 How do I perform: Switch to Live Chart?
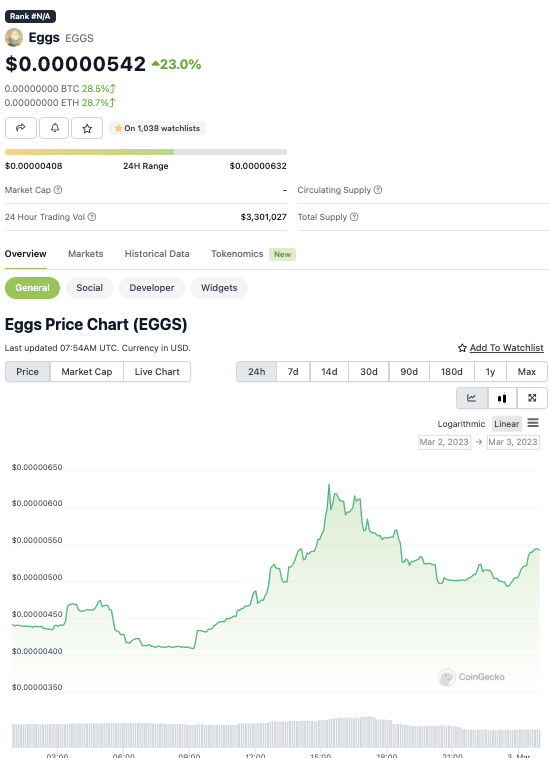point(157,372)
